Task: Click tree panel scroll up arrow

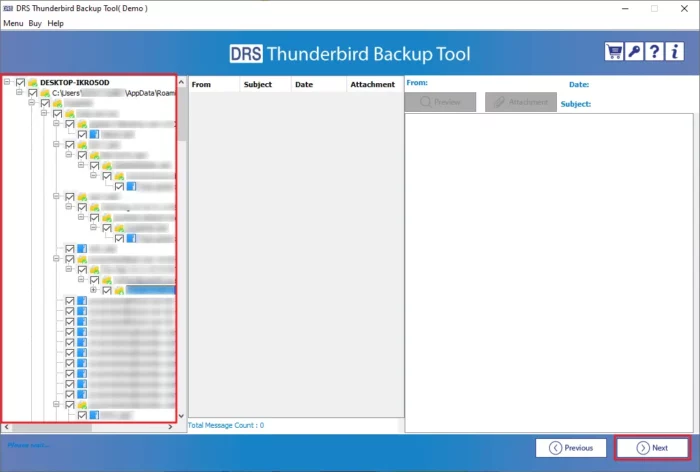Action: pos(181,82)
